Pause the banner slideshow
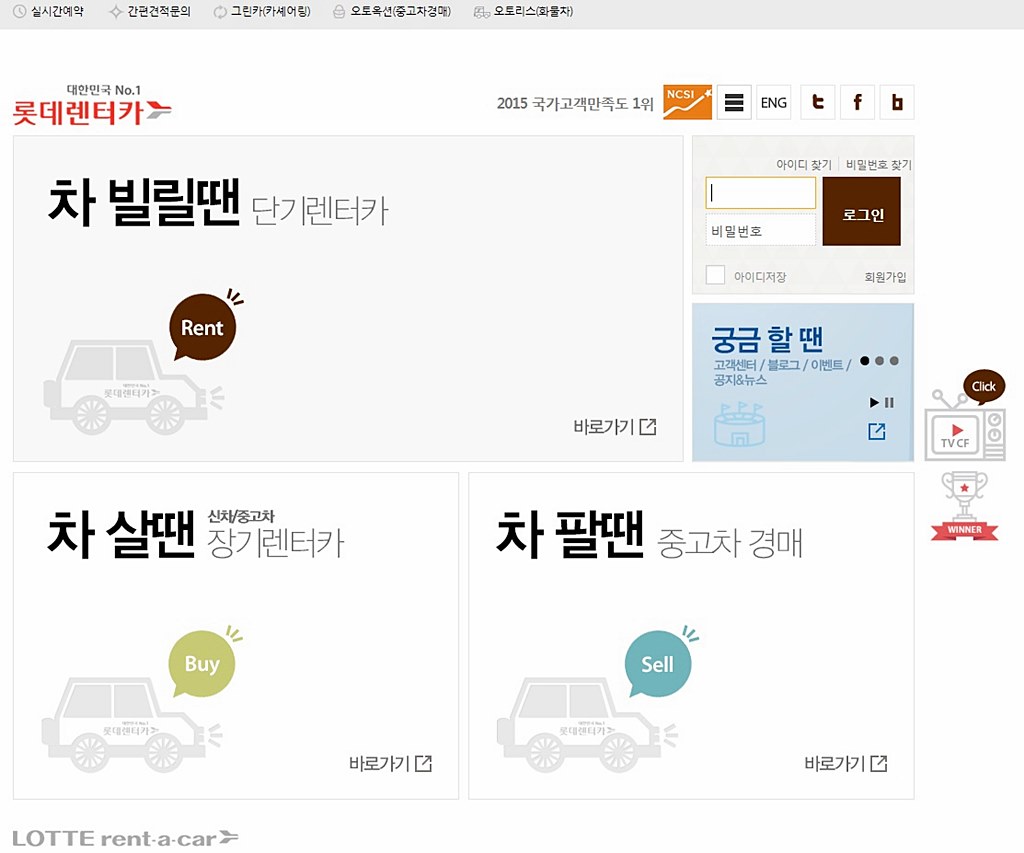 (889, 402)
